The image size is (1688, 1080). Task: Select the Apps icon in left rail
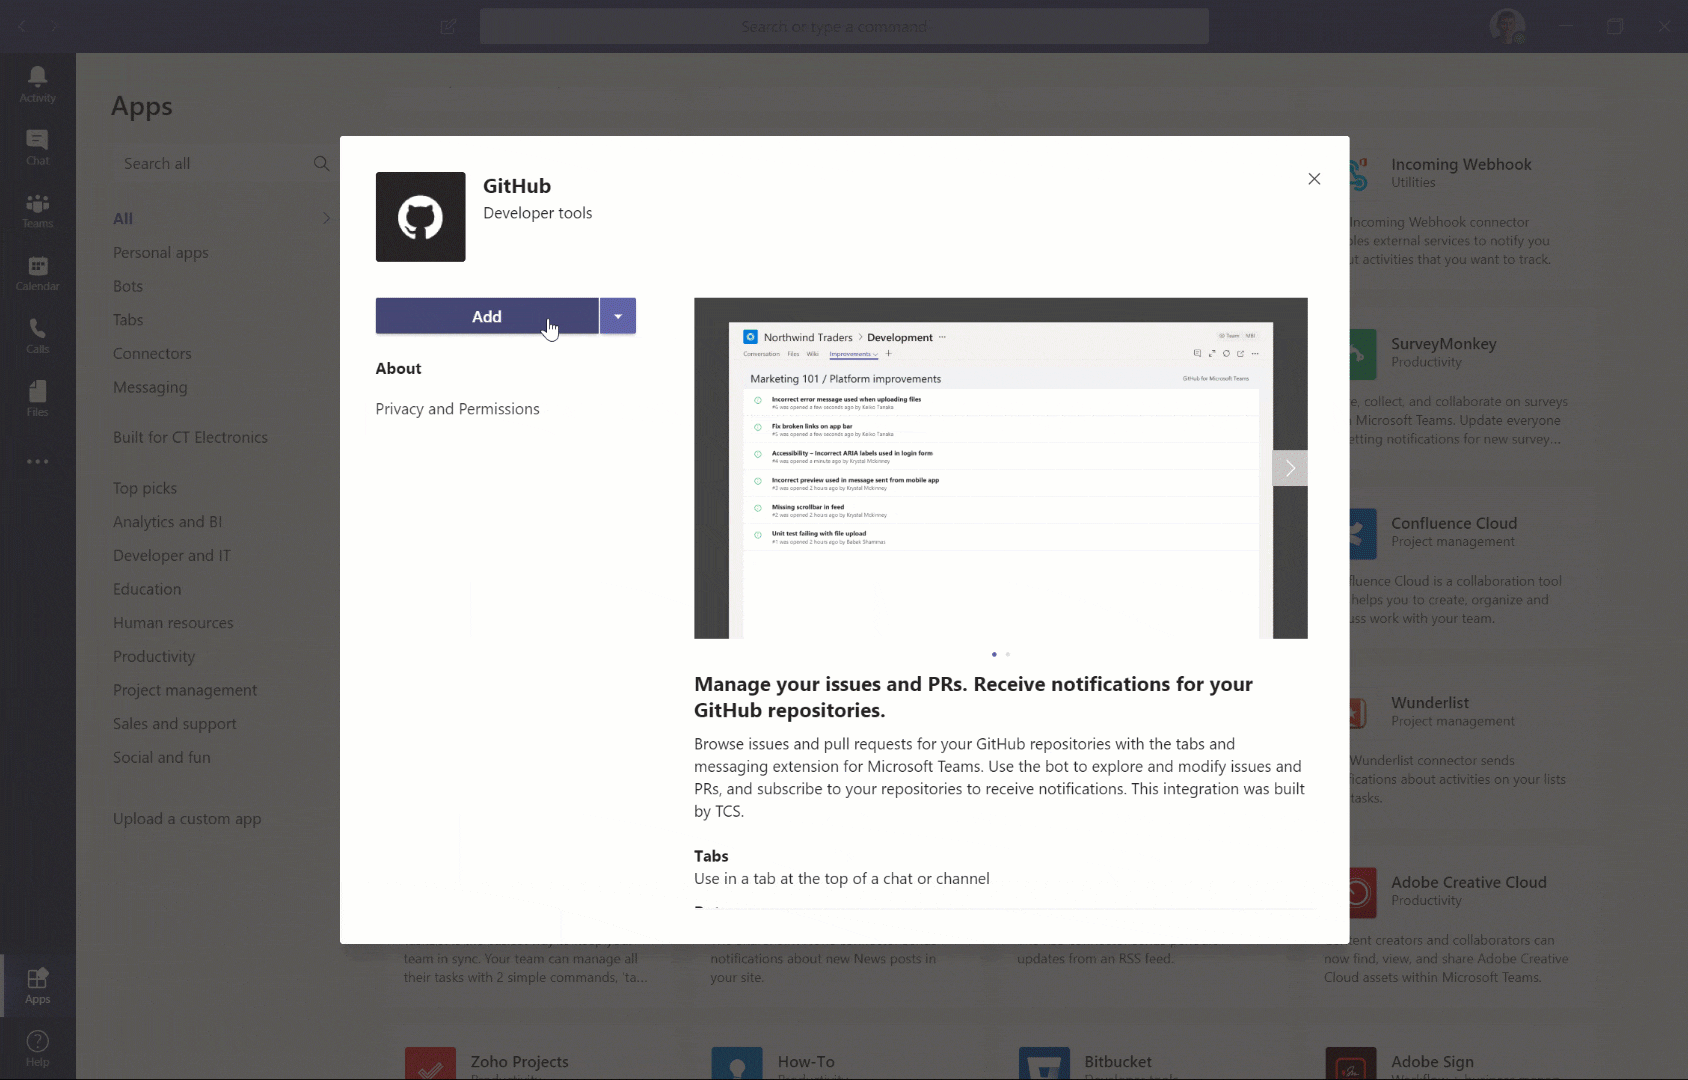(37, 985)
